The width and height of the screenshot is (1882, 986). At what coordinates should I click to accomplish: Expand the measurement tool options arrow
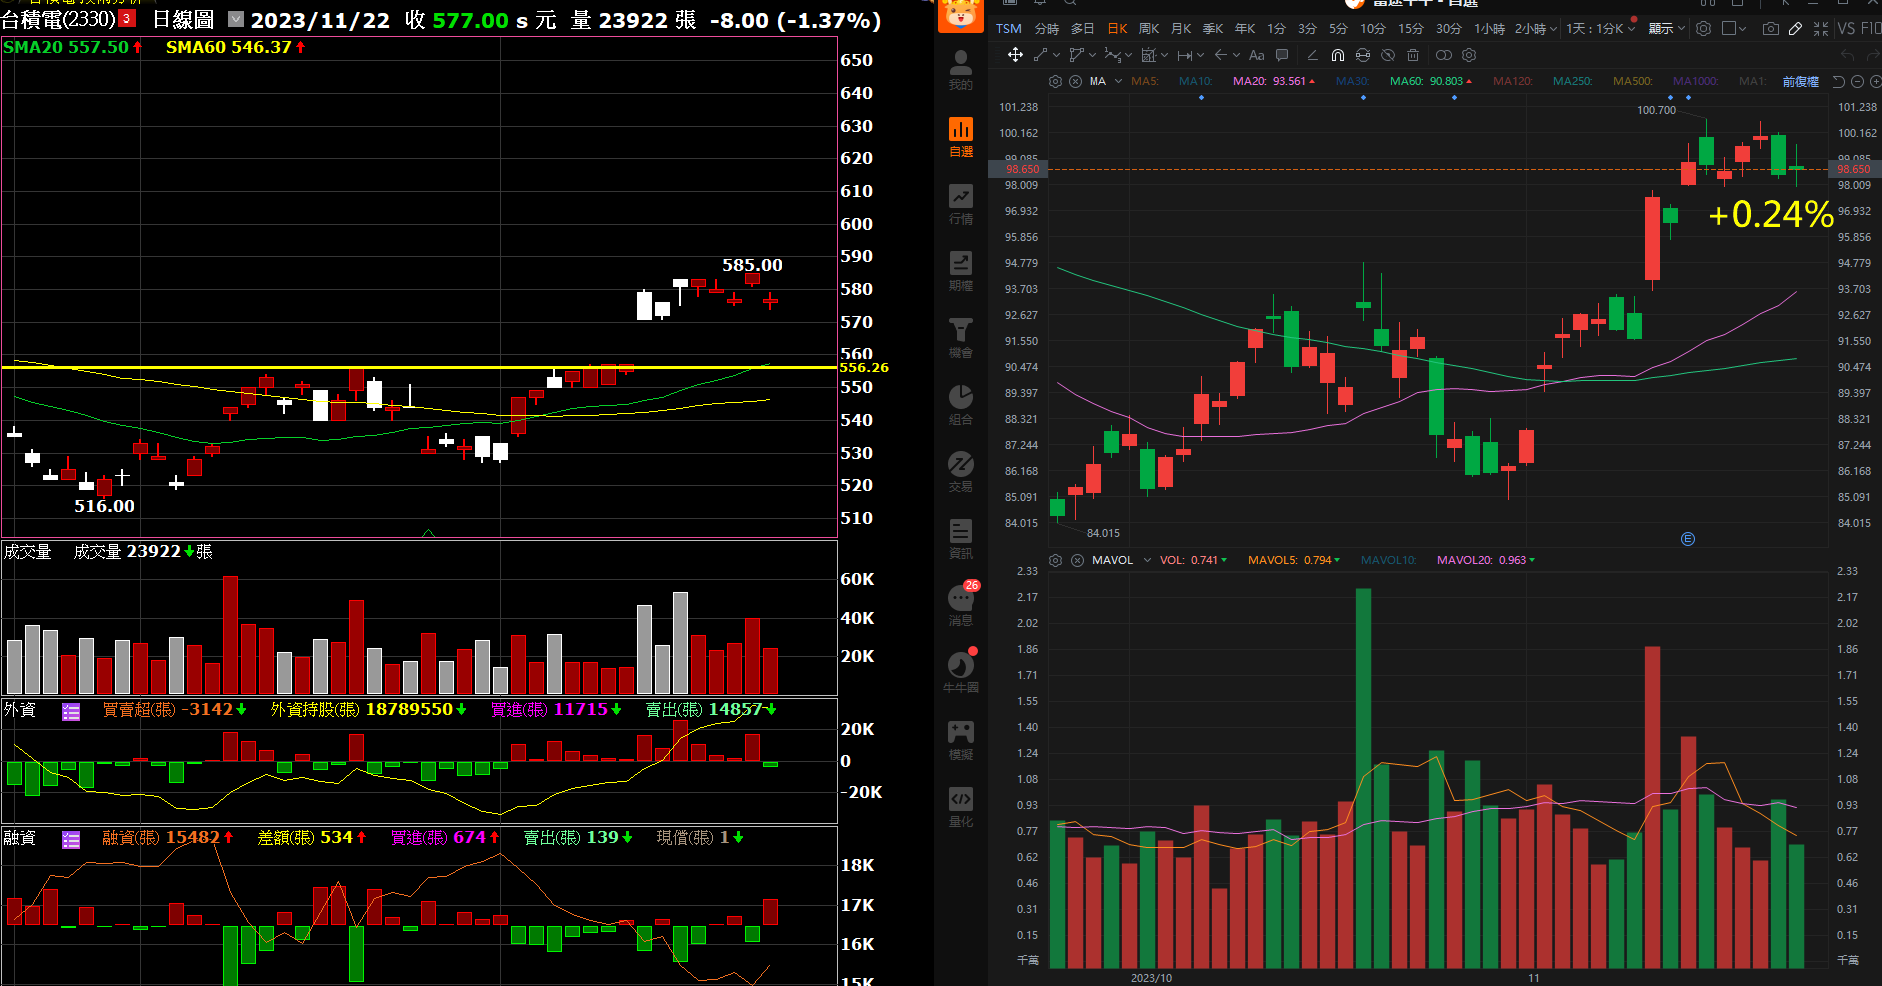(1164, 55)
